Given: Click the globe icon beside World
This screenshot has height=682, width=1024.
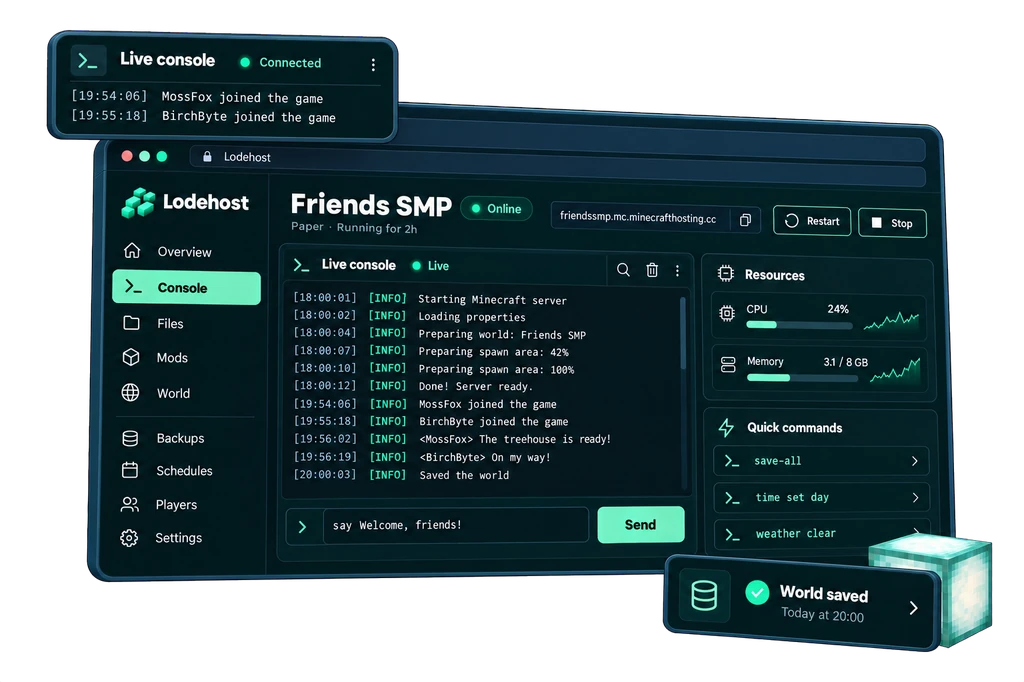Looking at the screenshot, I should tap(131, 393).
